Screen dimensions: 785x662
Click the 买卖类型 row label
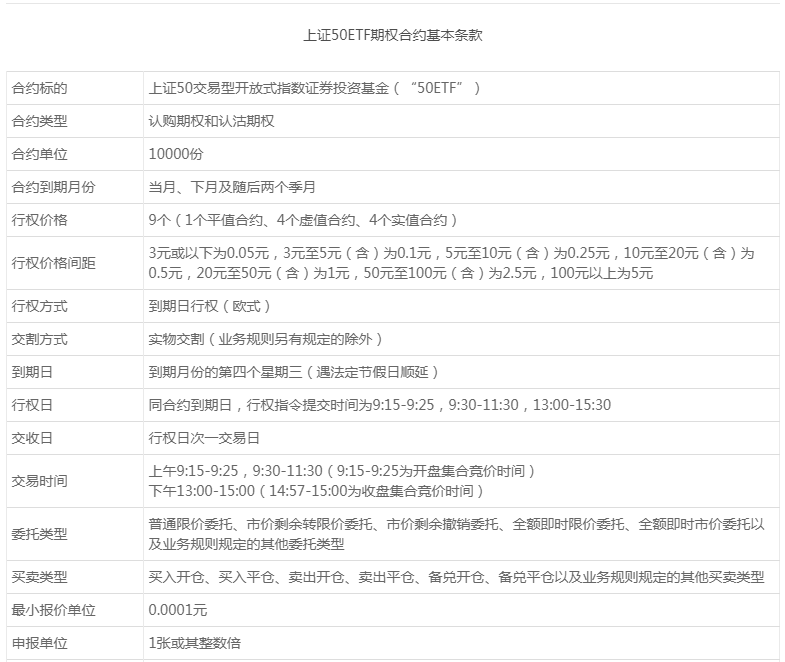(39, 577)
